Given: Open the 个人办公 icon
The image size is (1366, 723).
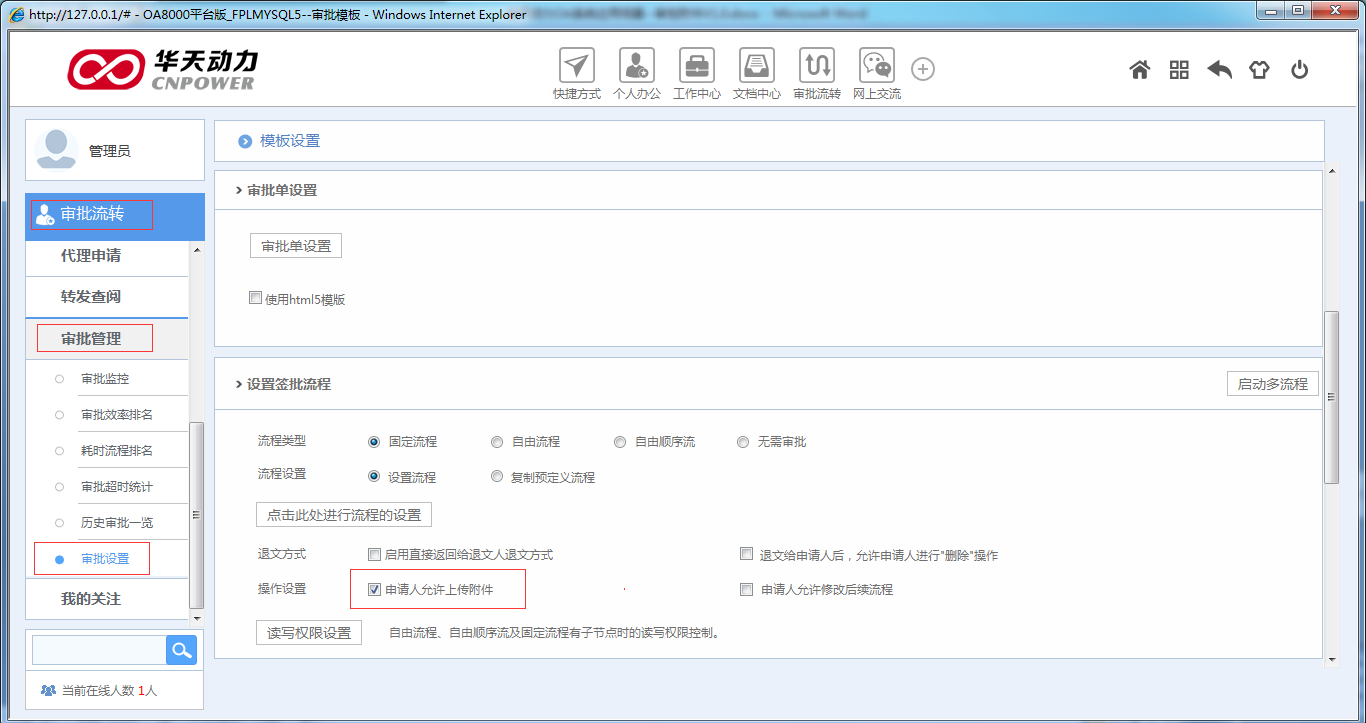Looking at the screenshot, I should pyautogui.click(x=637, y=66).
